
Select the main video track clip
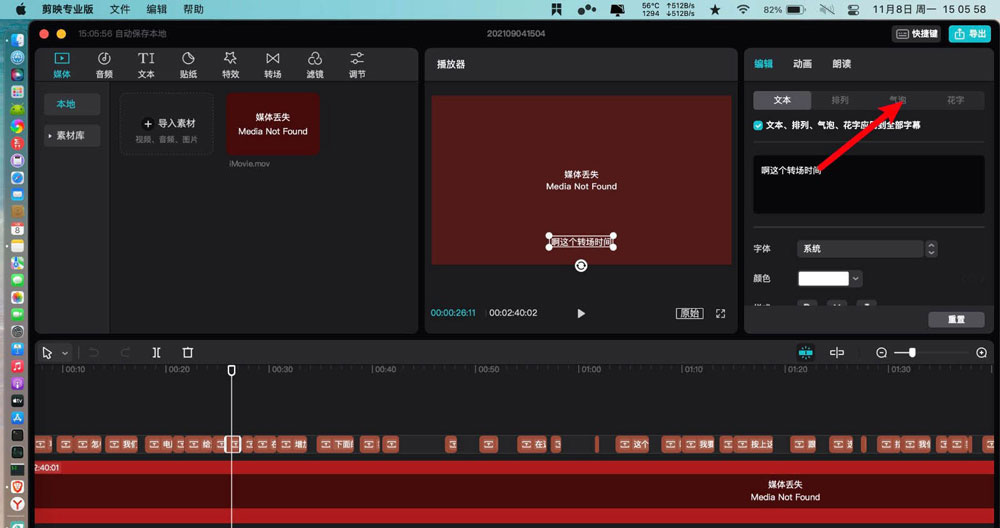tap(514, 491)
